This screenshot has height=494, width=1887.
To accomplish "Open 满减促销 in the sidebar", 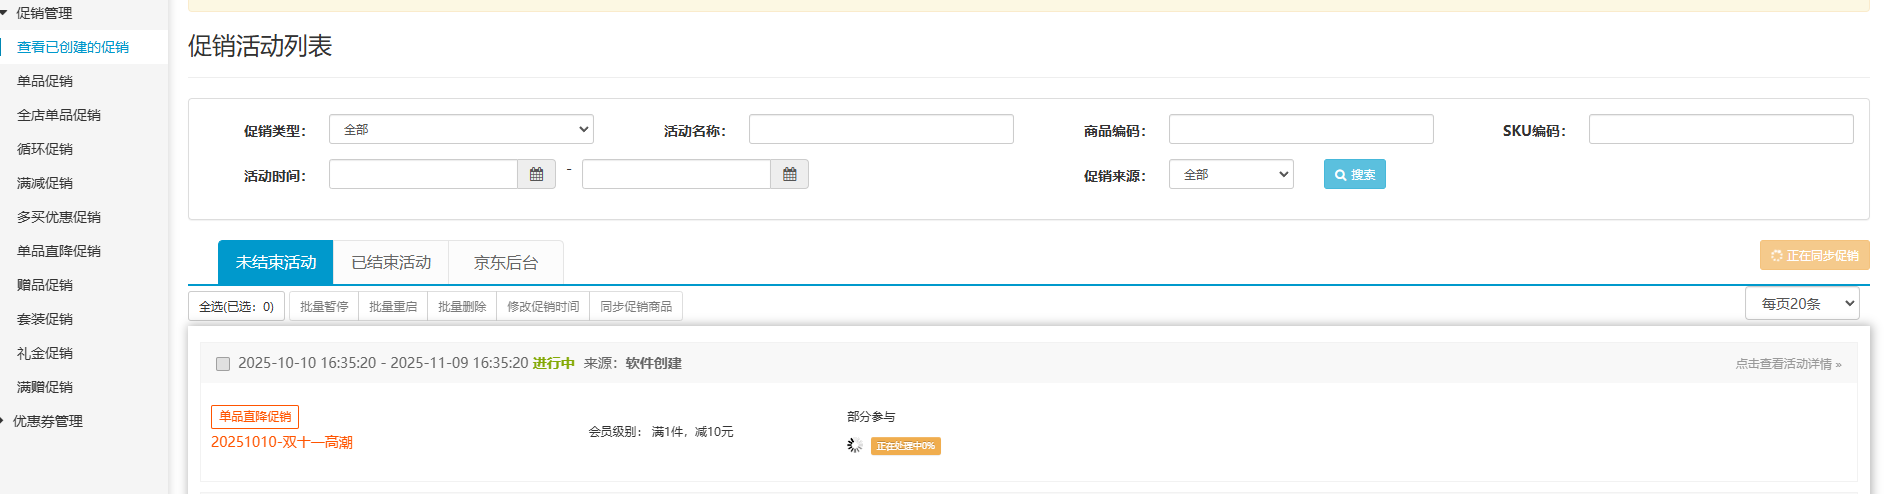I will (45, 183).
